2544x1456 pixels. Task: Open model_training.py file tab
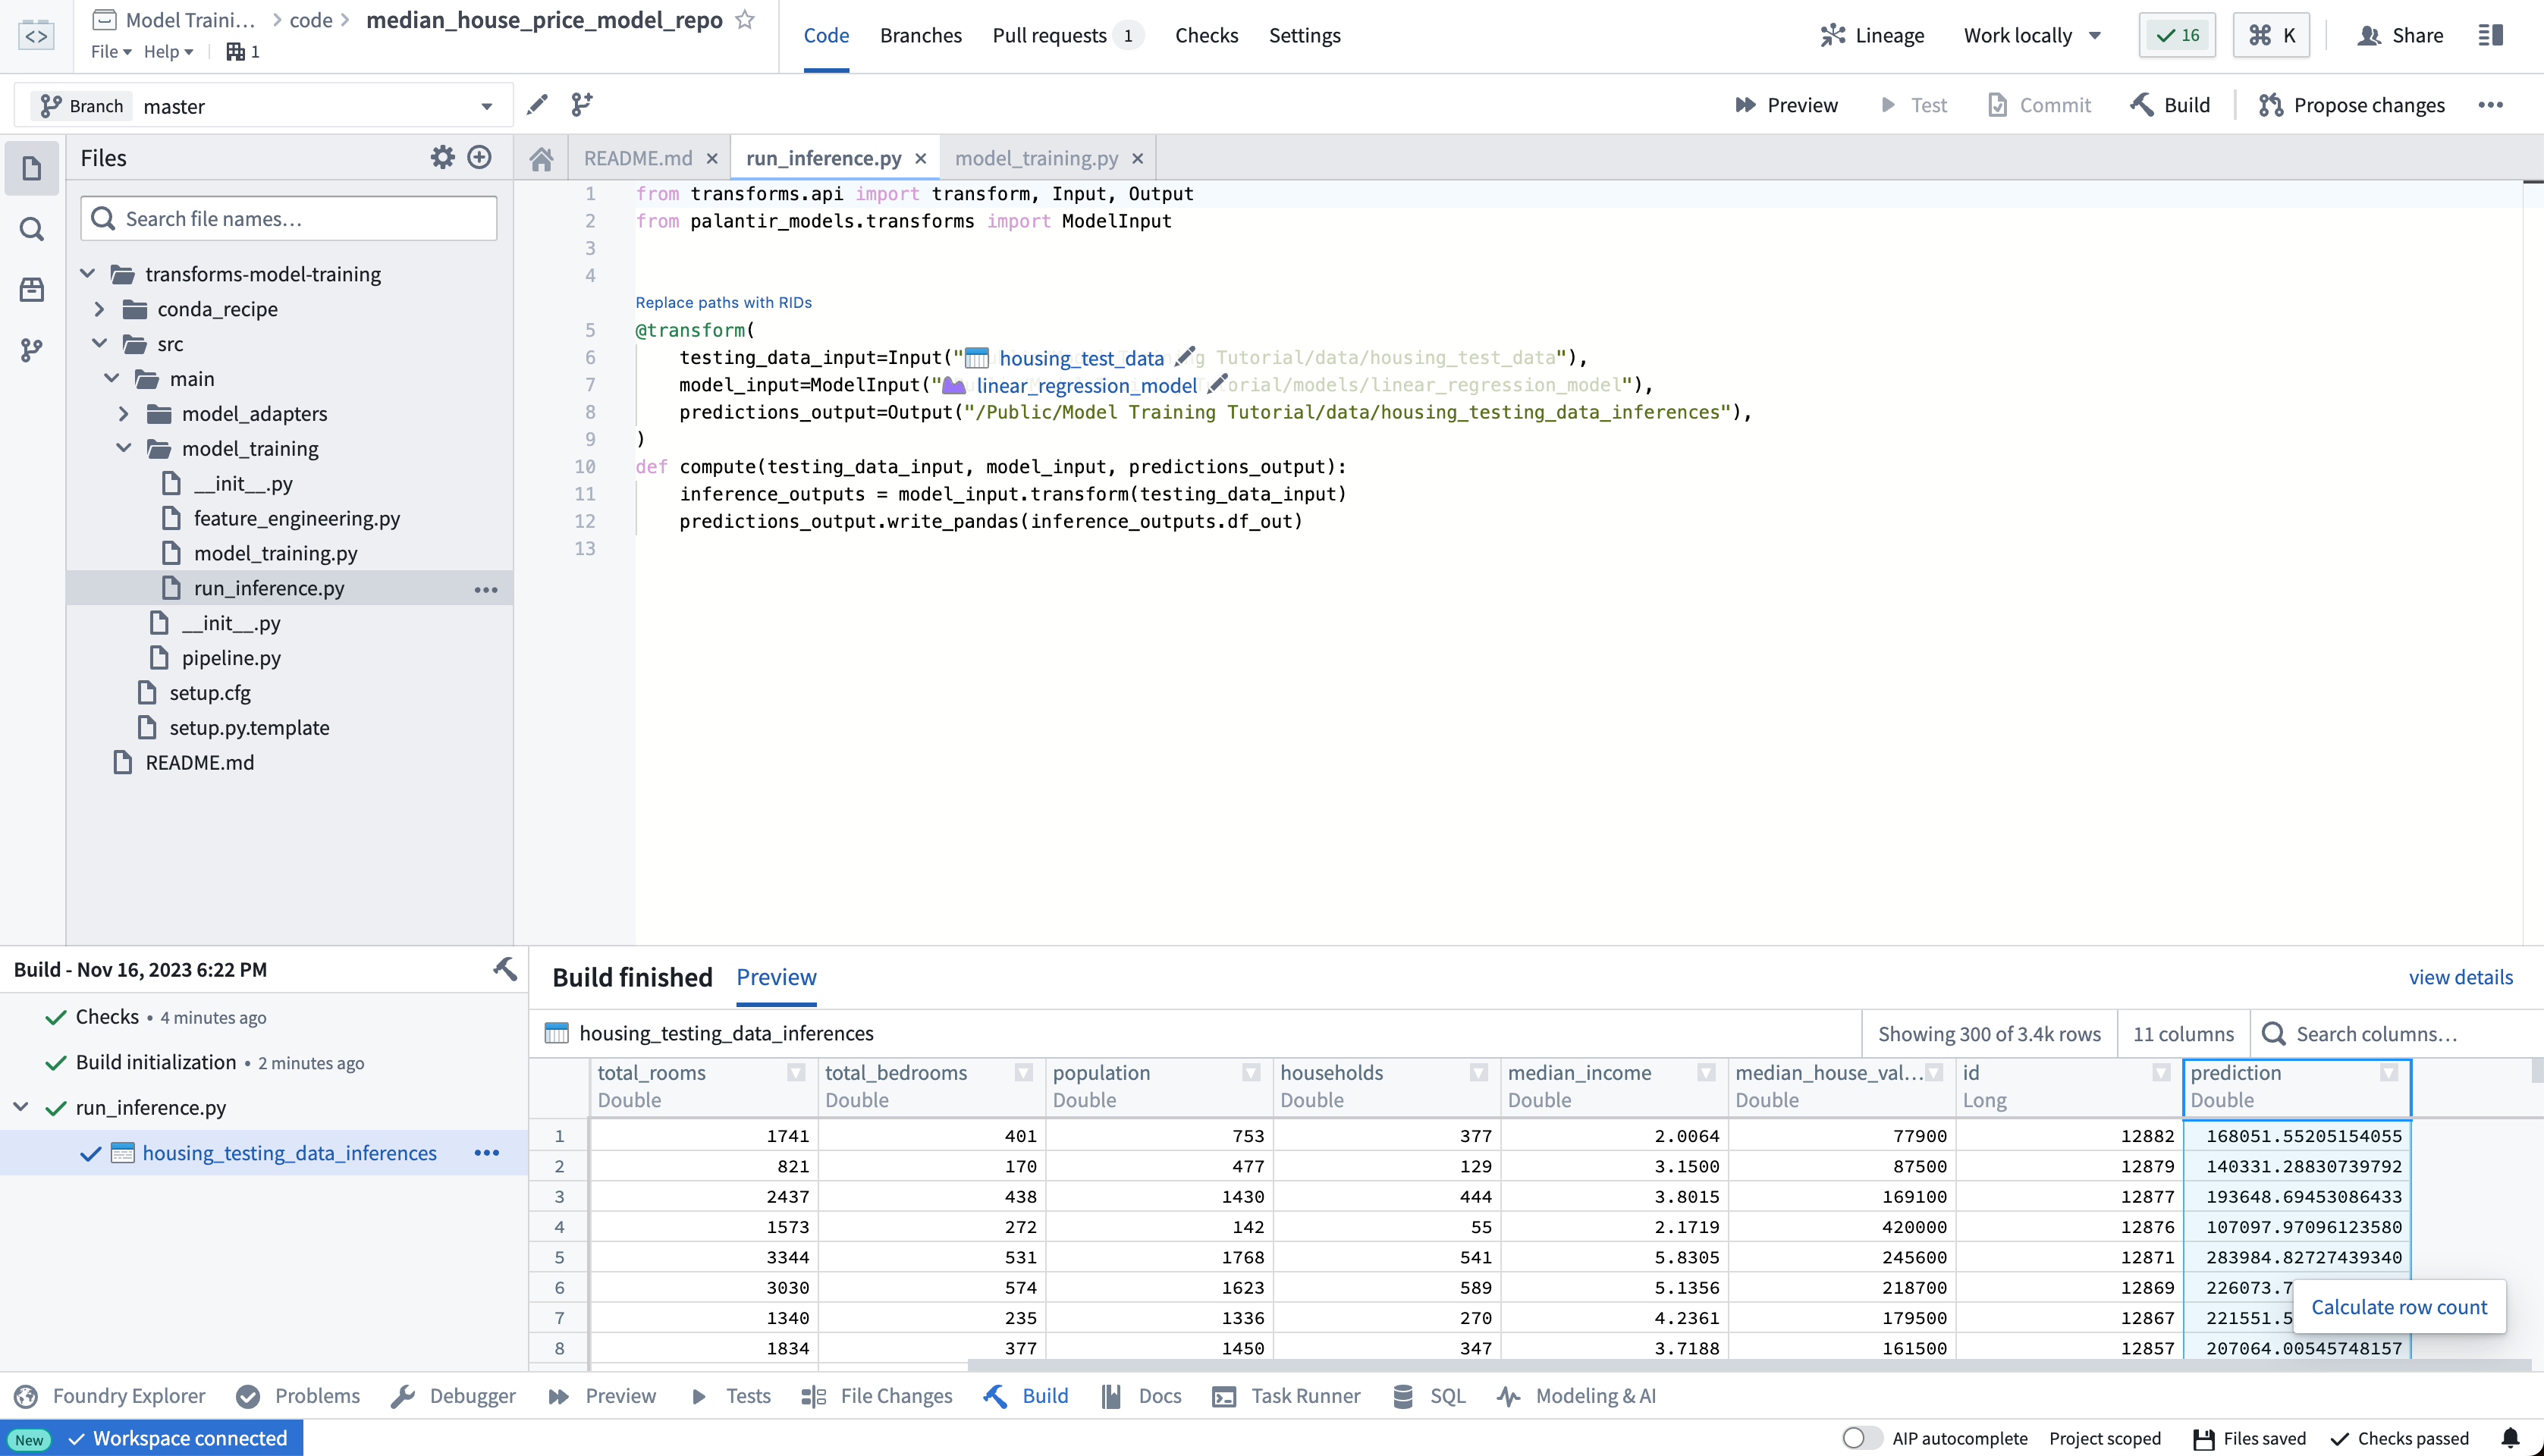point(1036,157)
